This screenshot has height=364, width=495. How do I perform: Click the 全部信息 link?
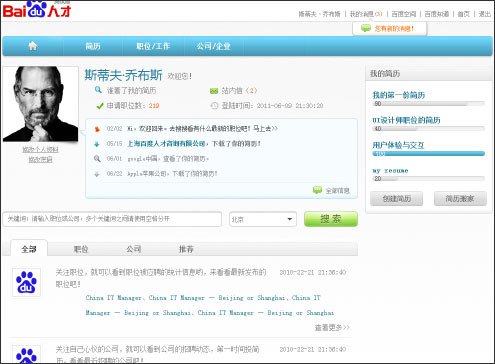point(337,191)
